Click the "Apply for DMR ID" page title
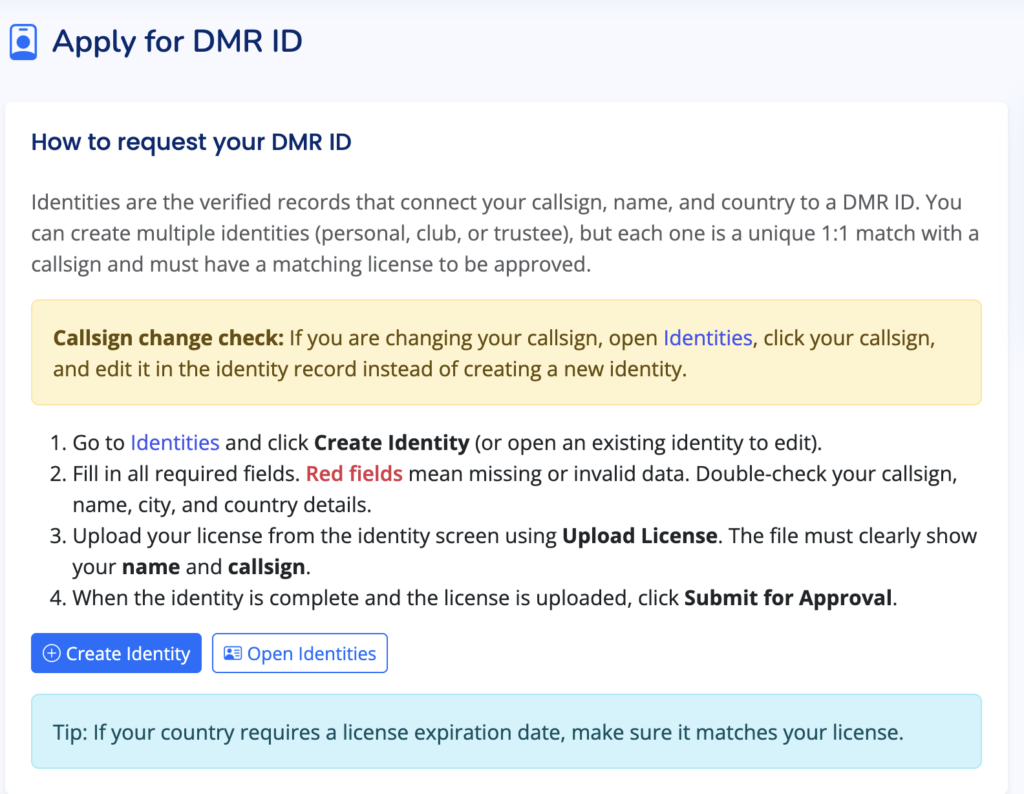The image size is (1024, 794). pos(177,42)
